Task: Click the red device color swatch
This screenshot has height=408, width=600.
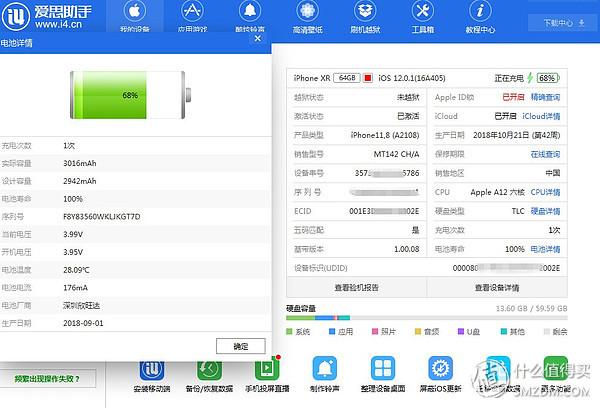Action: tap(368, 78)
